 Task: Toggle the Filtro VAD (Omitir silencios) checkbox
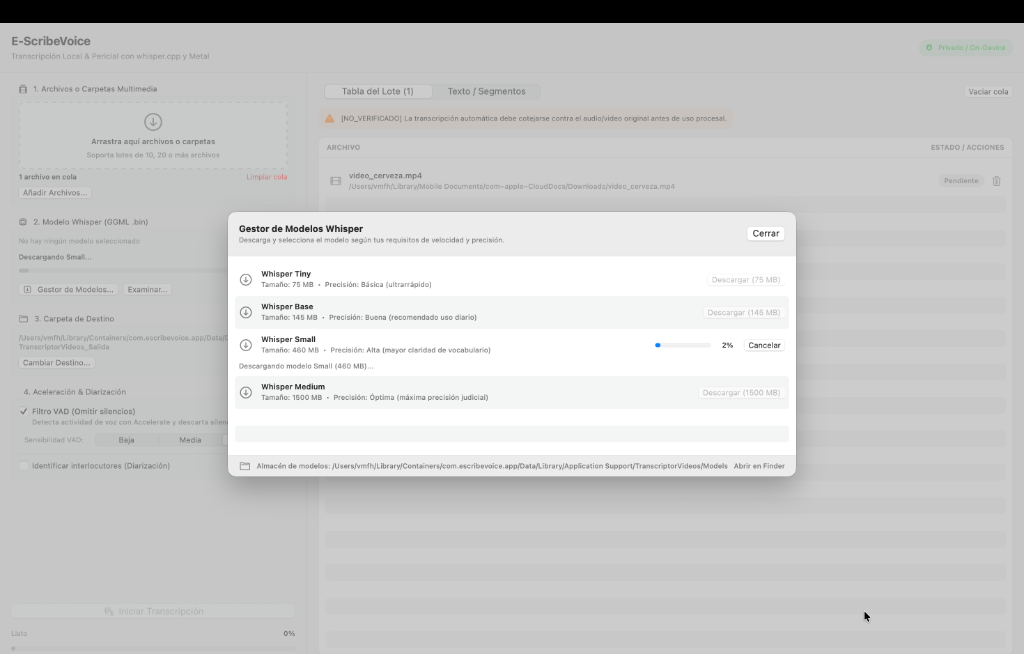[x=24, y=412]
